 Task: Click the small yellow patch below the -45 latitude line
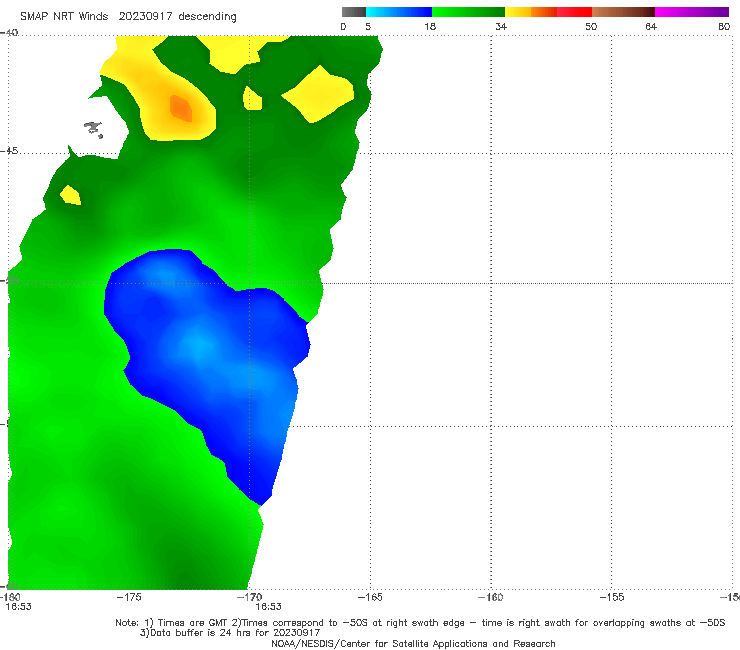[x=70, y=195]
